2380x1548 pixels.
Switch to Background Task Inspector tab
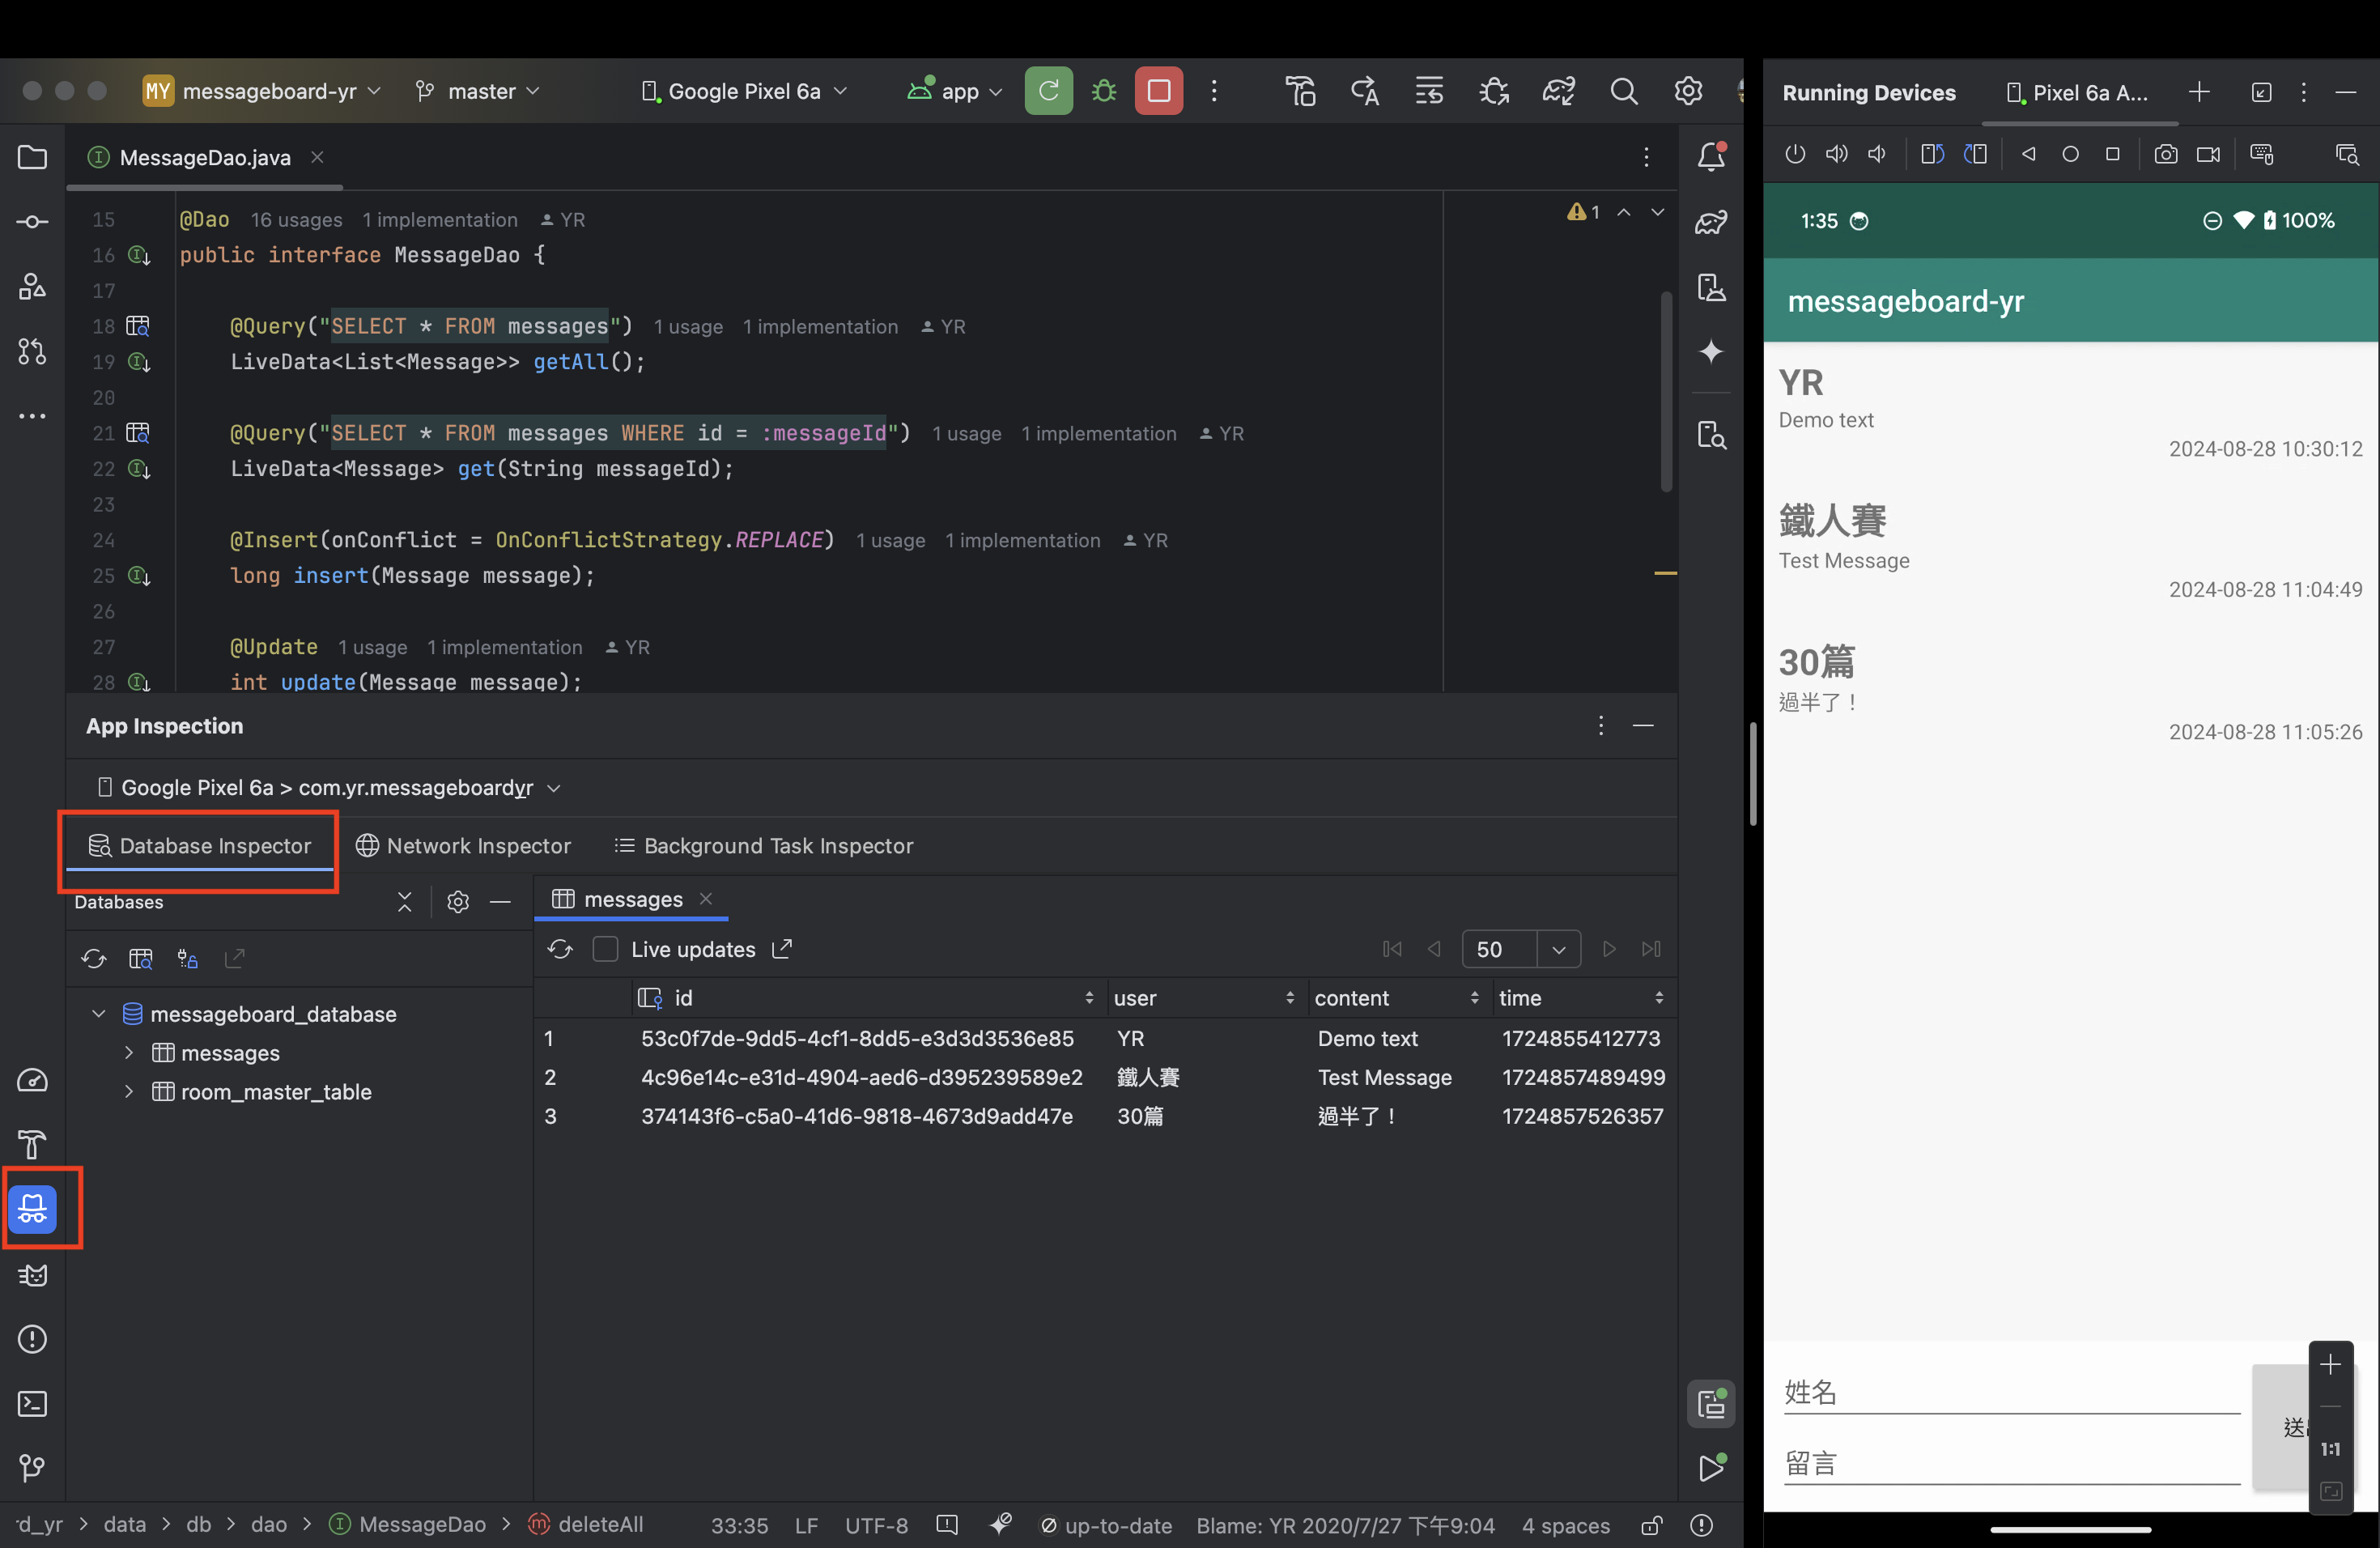coord(764,846)
